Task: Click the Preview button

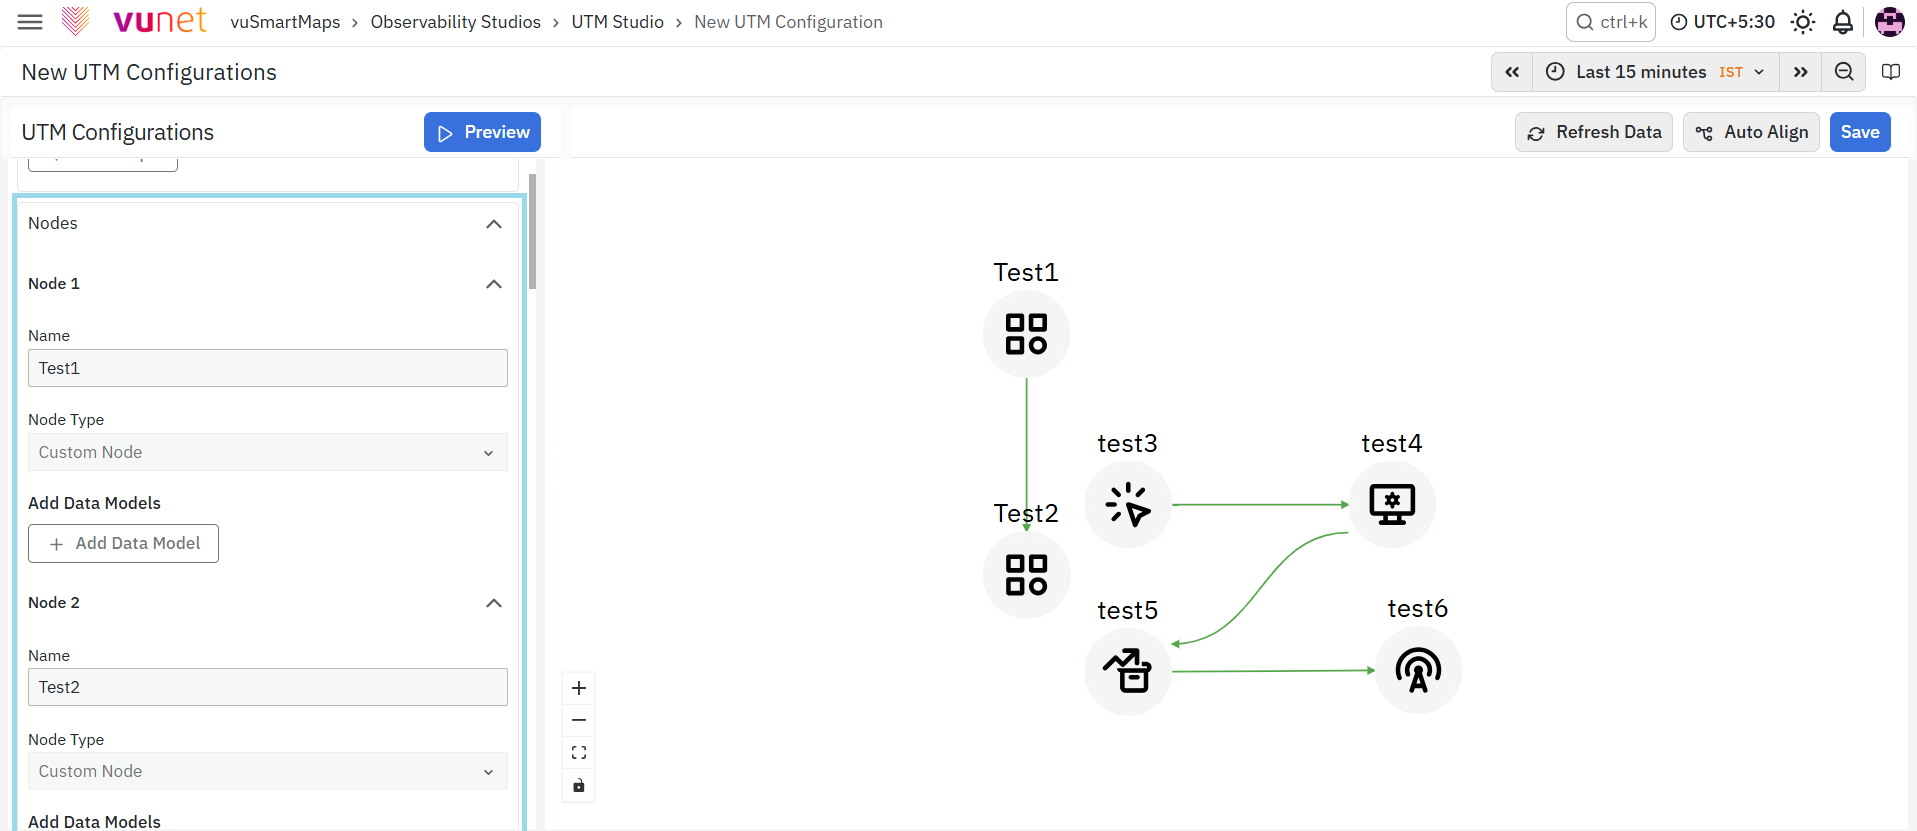Action: [482, 132]
